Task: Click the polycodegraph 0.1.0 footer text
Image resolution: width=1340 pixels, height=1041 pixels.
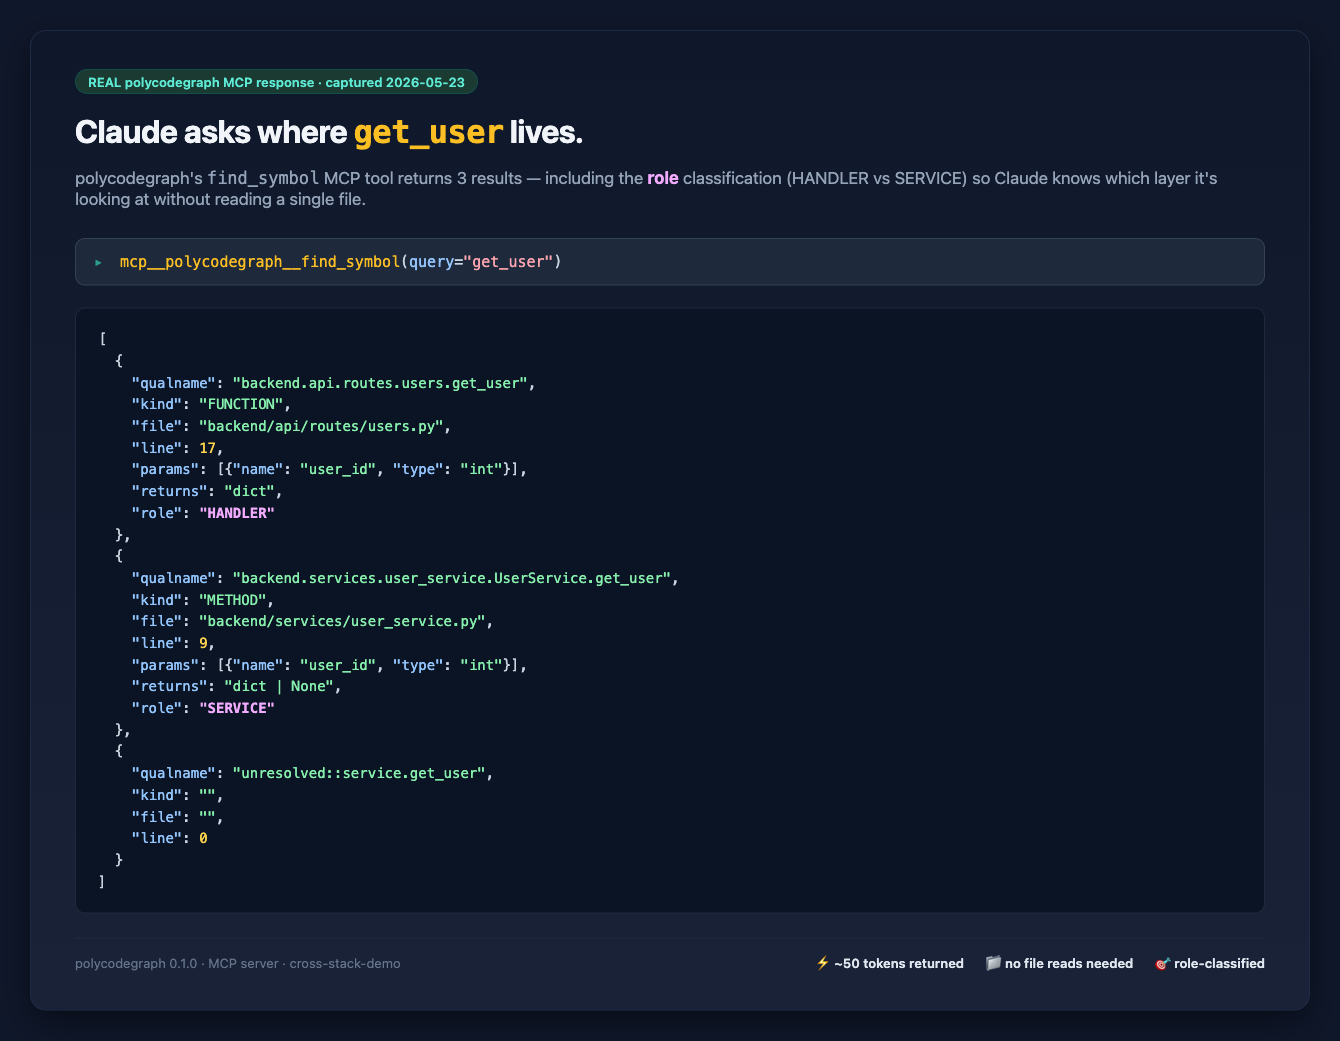Action: click(238, 964)
